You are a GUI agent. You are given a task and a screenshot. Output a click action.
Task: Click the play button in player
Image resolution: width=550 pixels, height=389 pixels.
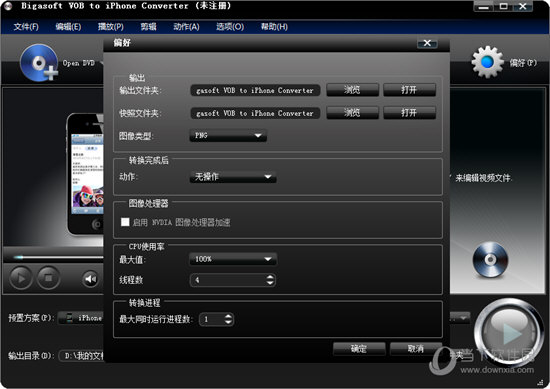coord(21,278)
